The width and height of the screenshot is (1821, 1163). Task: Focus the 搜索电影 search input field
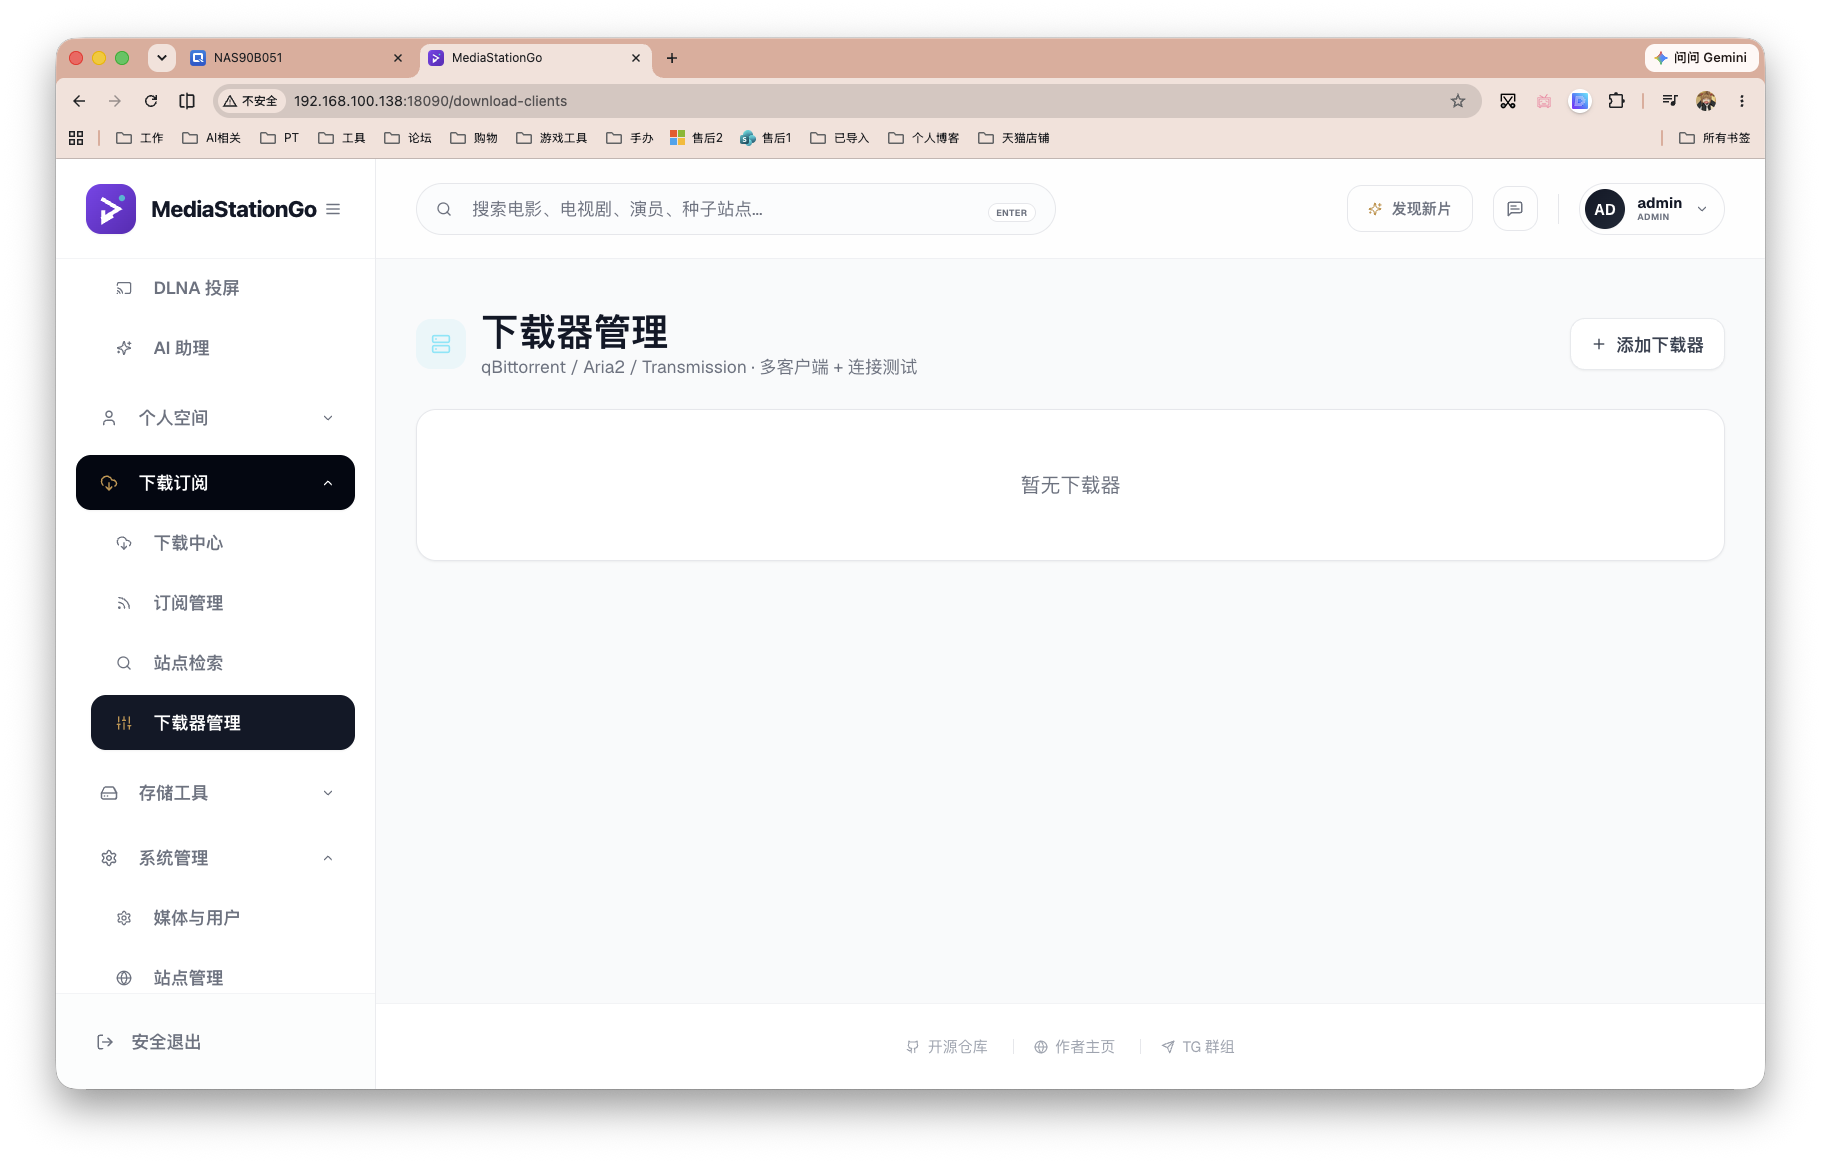[x=735, y=209]
